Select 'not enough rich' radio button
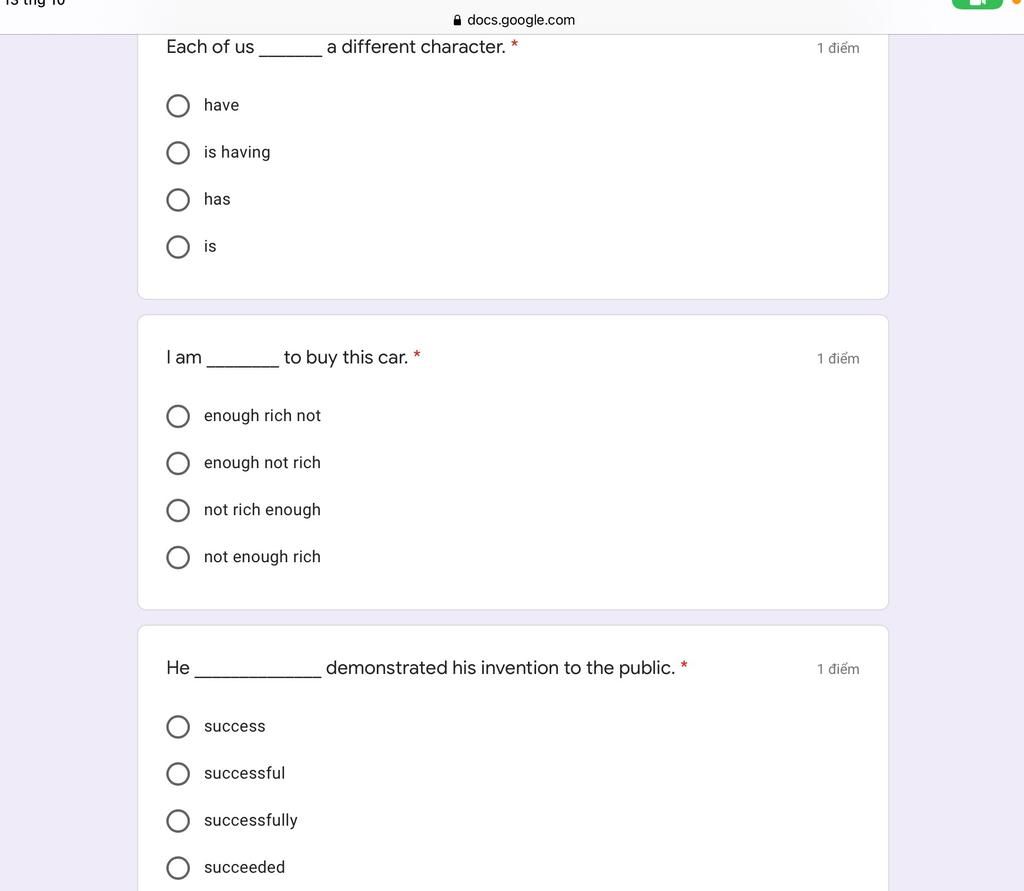Screen dimensions: 1024x891 click(x=178, y=557)
